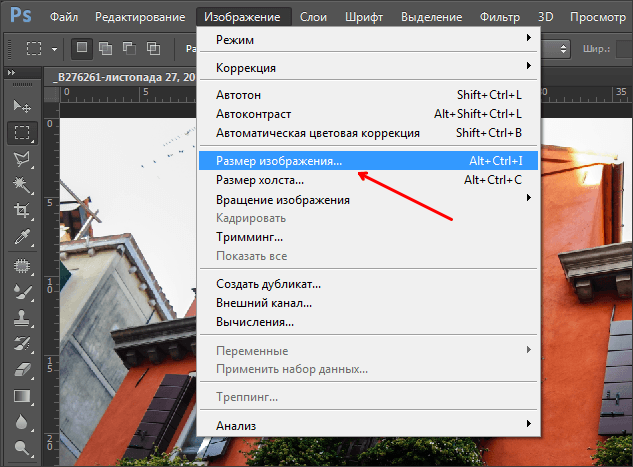Expand the Режим submenu
633x467 pixels.
point(368,38)
